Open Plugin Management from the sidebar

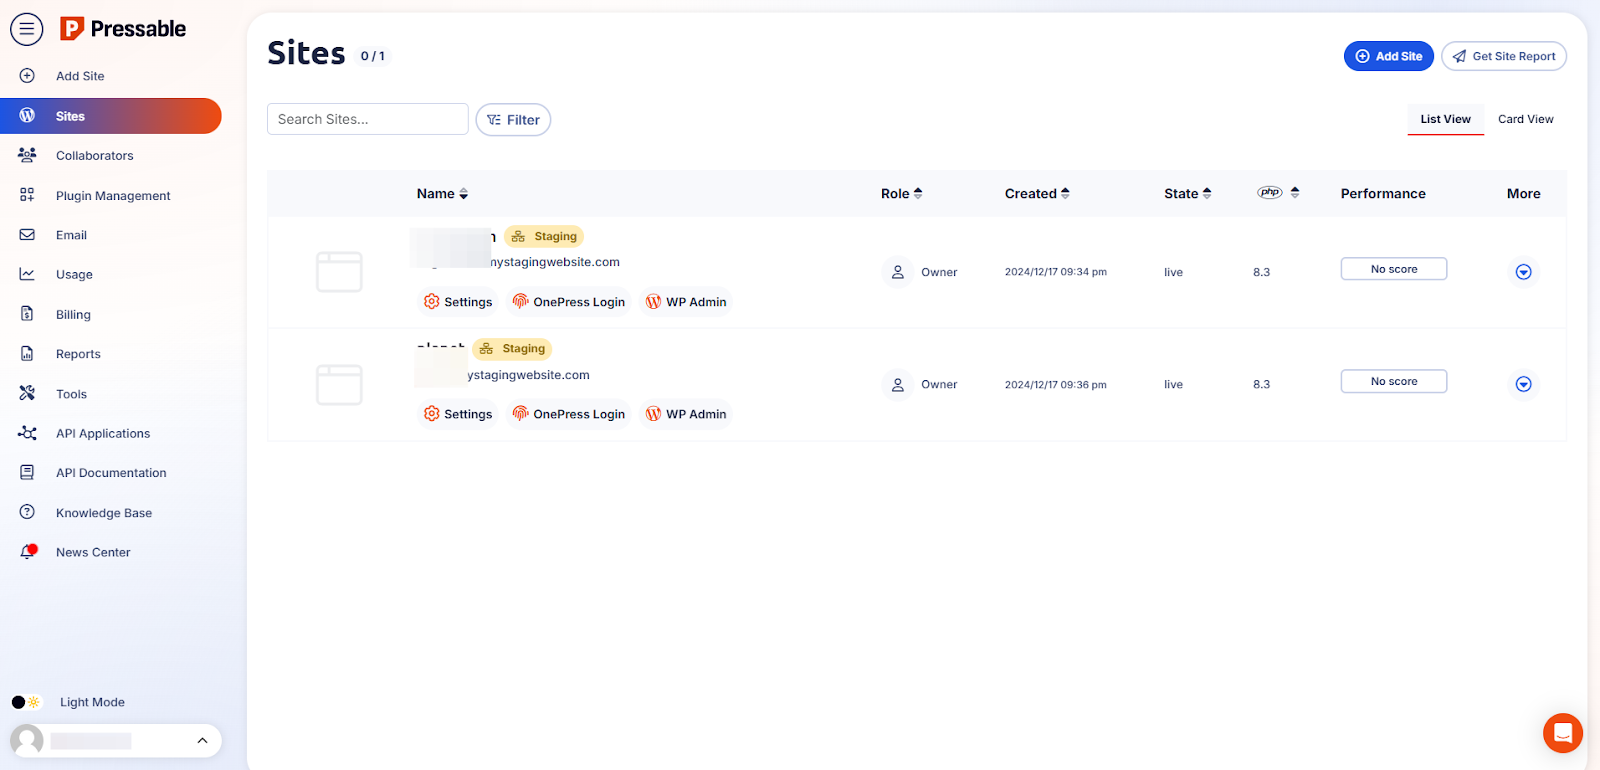click(x=113, y=196)
